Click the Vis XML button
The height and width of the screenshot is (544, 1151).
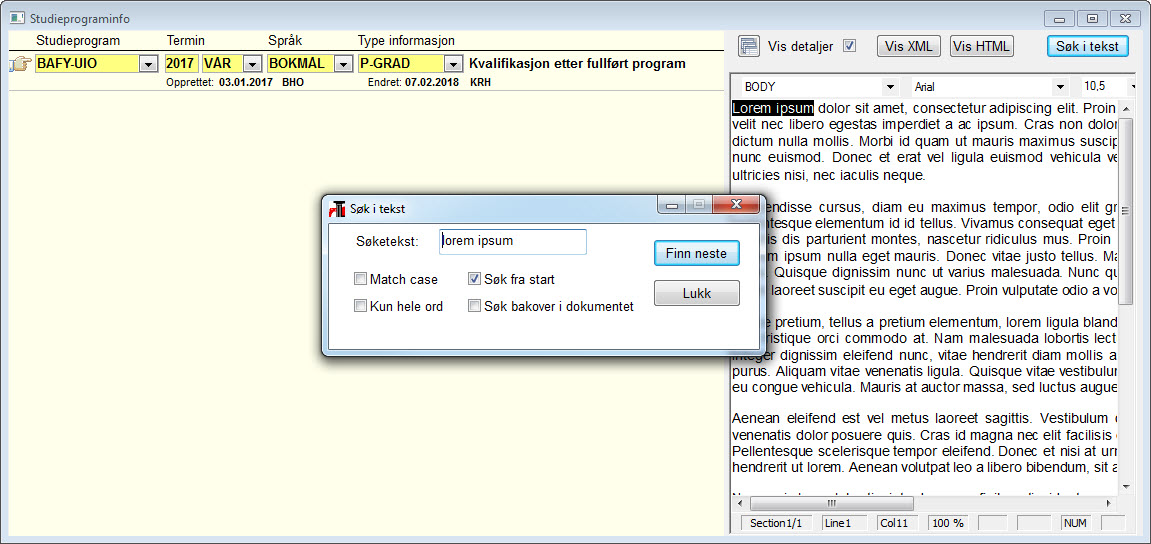point(909,46)
